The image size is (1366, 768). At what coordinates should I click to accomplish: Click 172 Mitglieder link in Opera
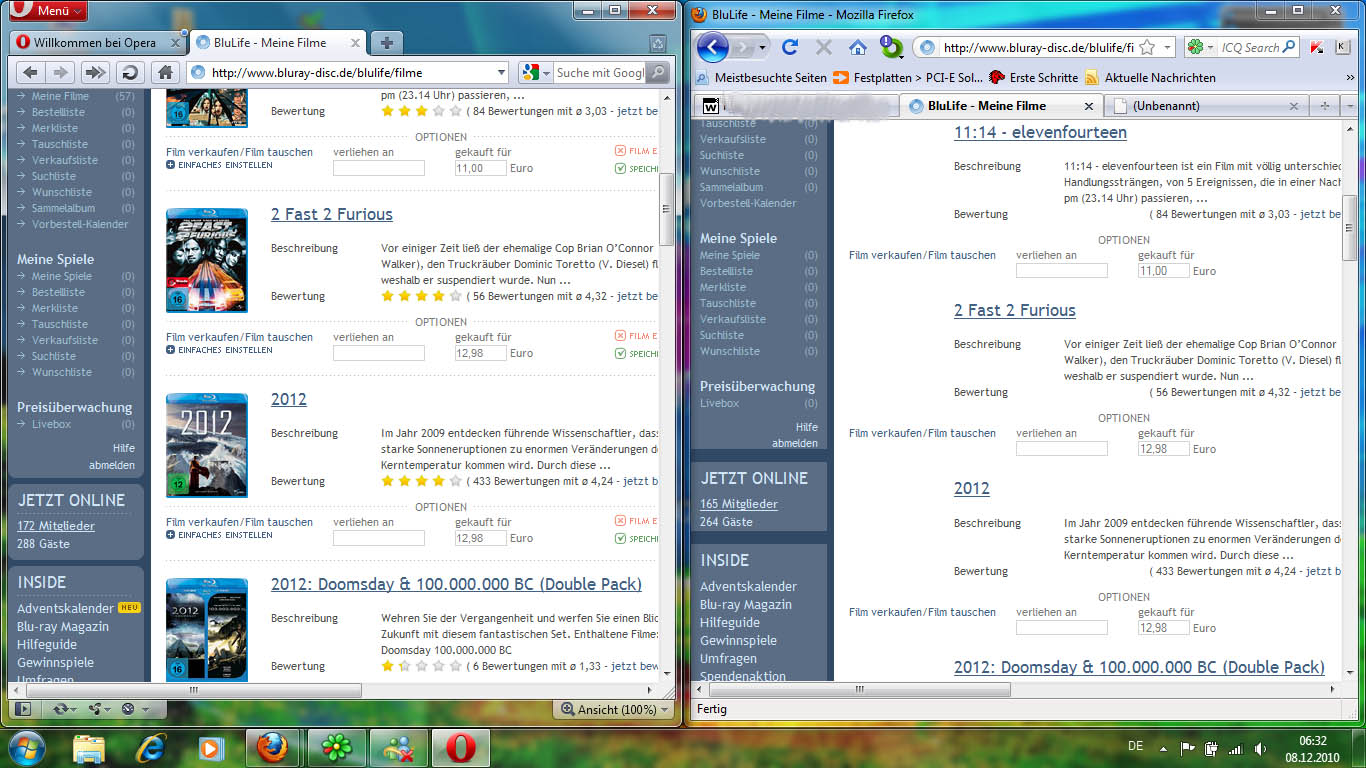tap(56, 526)
